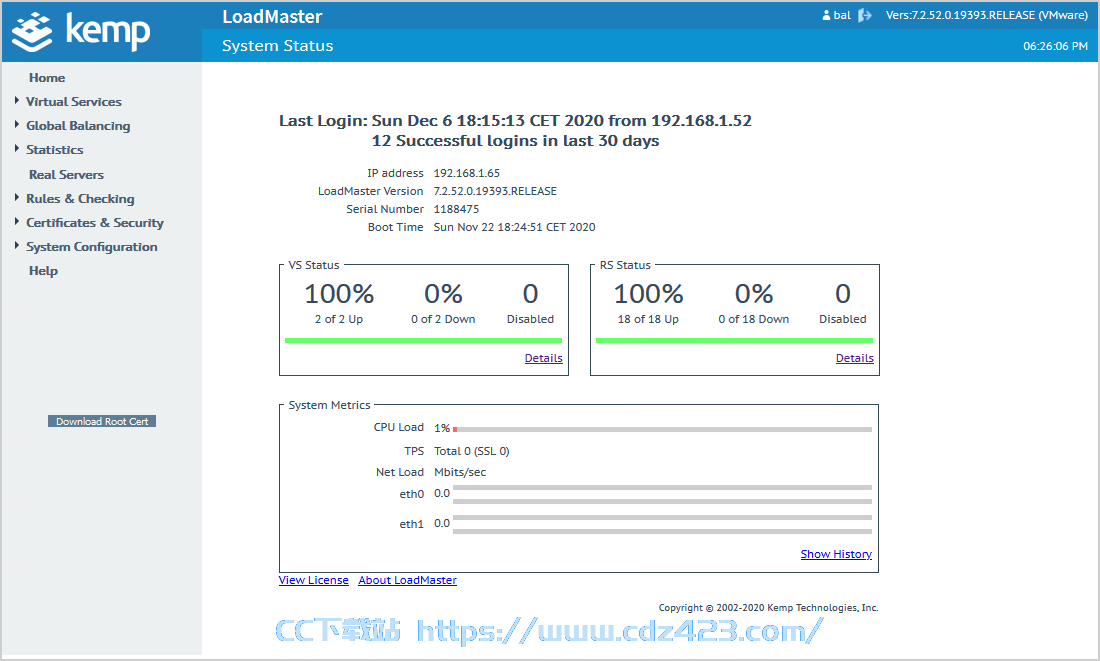1100x661 pixels.
Task: Open Rules & Checking menu
Action: click(80, 199)
